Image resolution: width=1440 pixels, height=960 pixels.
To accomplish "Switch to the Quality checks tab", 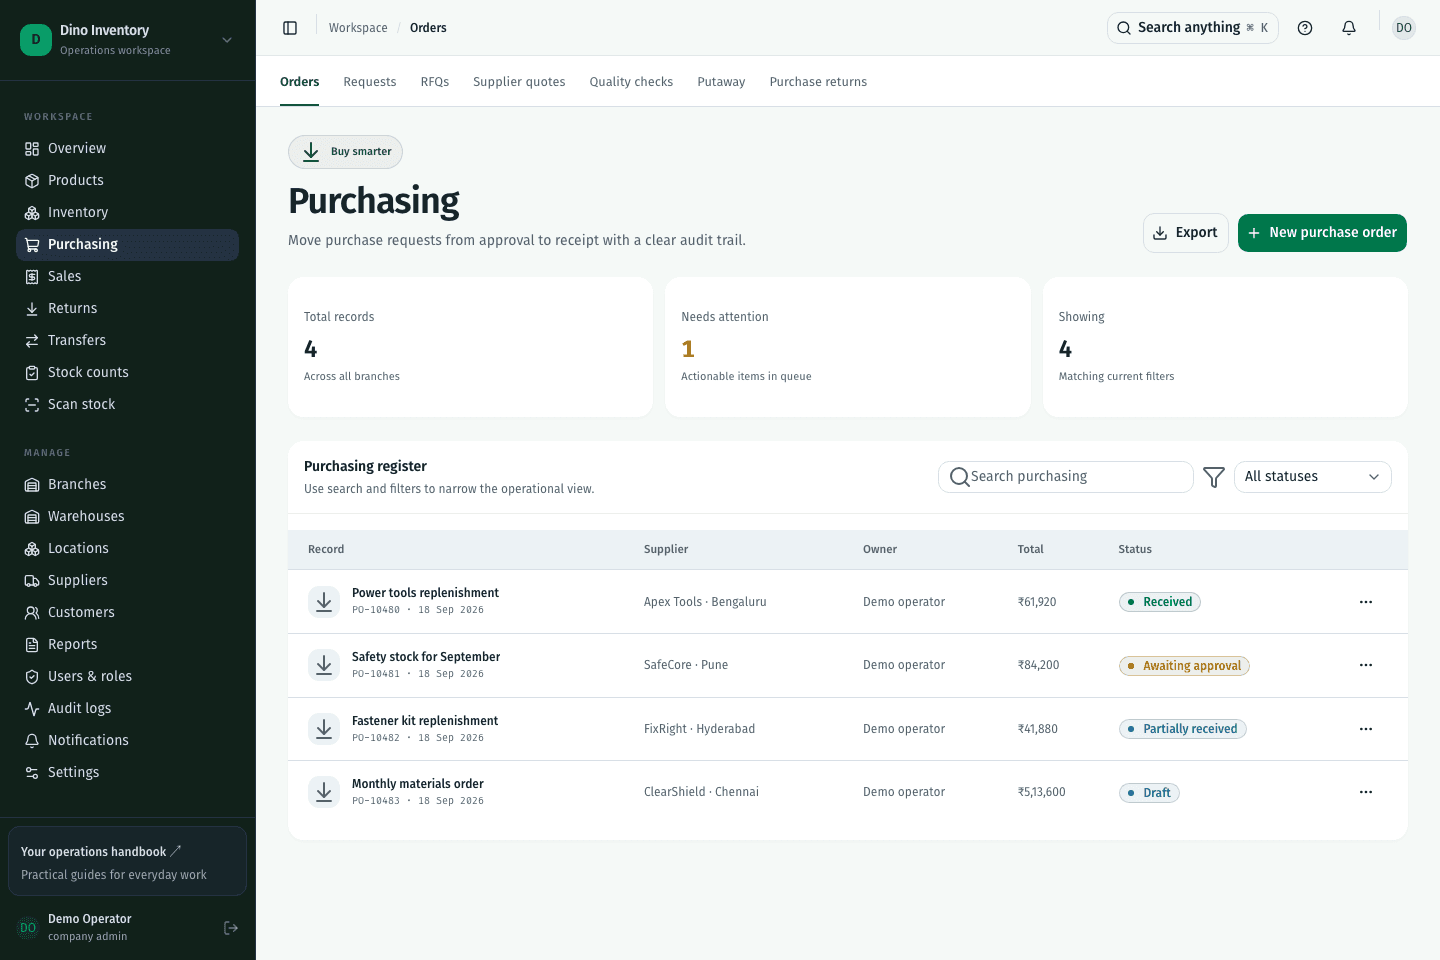I will click(x=631, y=82).
